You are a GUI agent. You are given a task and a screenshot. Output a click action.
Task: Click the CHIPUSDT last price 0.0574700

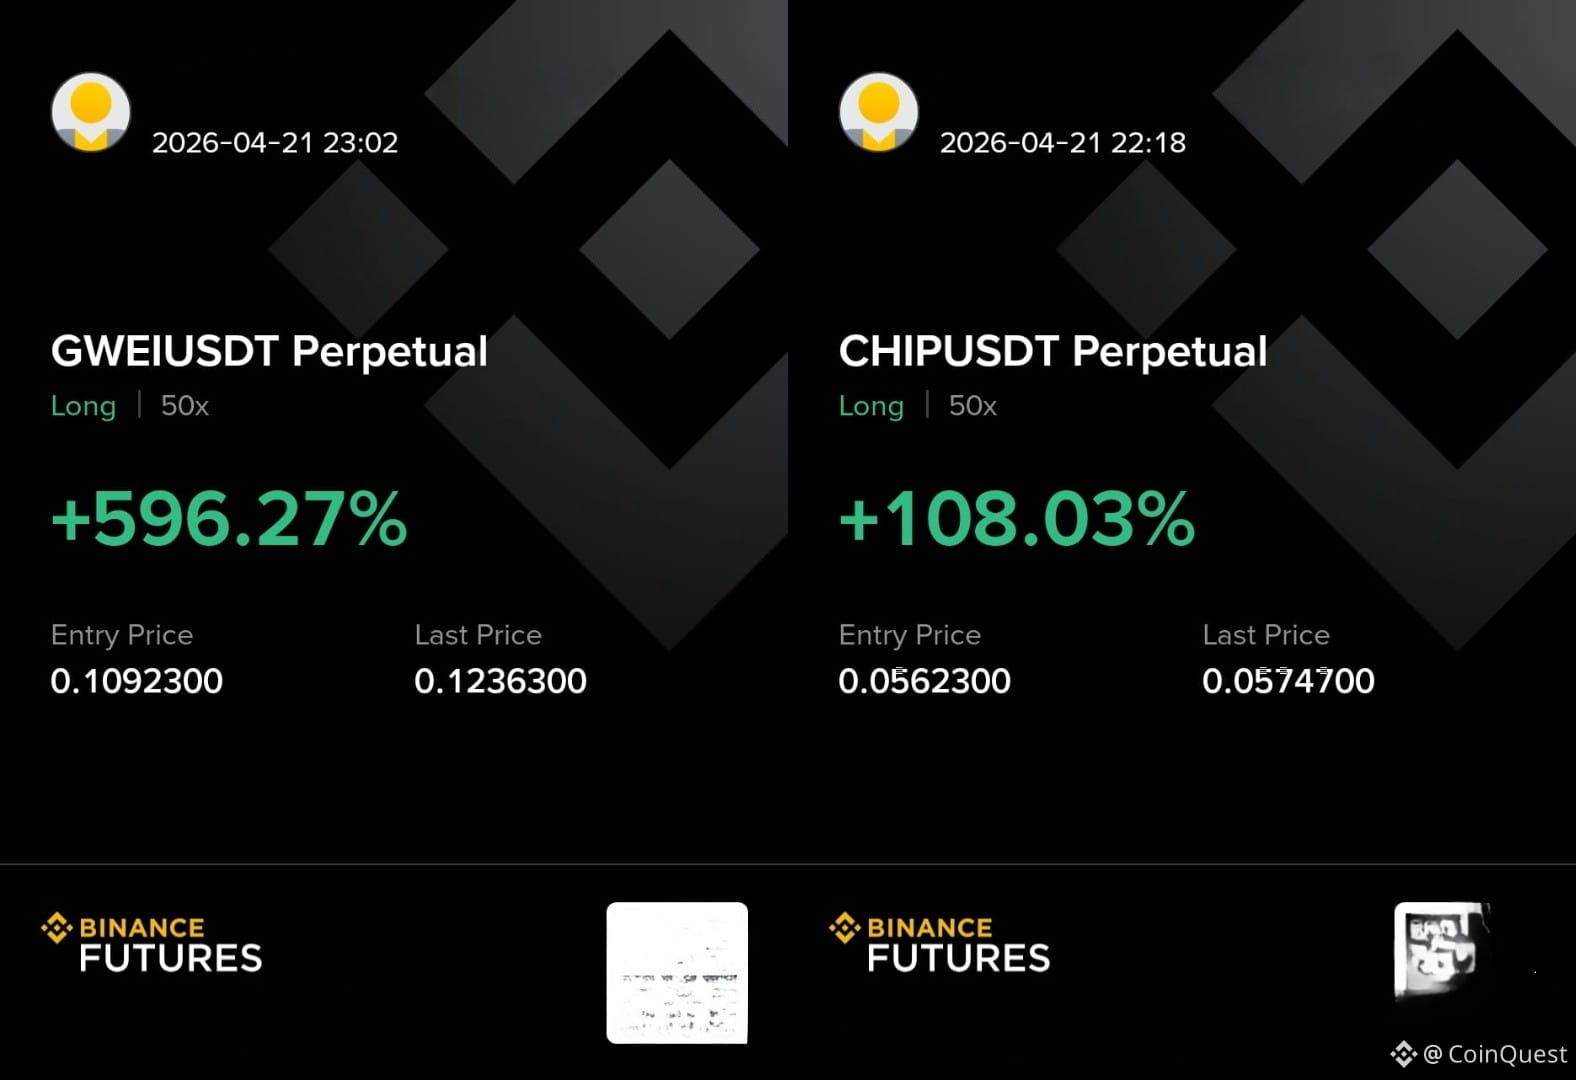(1288, 681)
